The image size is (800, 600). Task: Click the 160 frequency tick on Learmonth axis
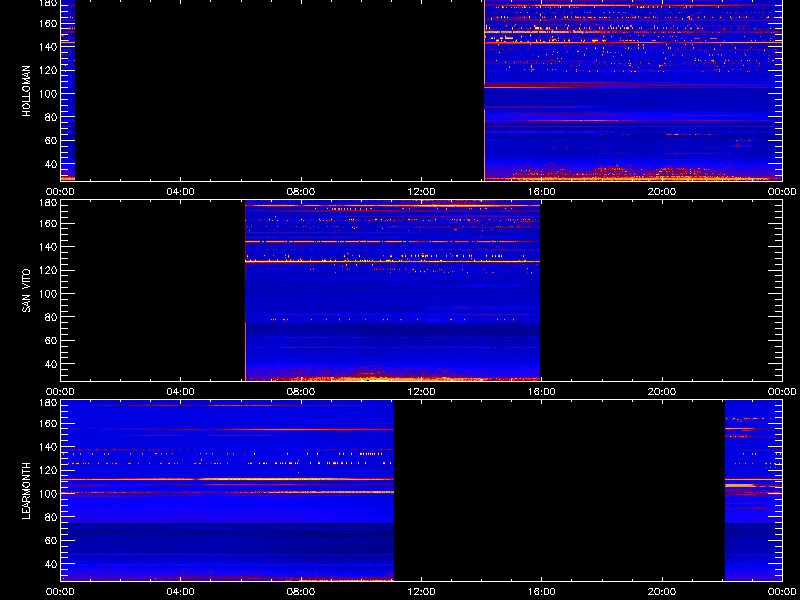pyautogui.click(x=49, y=423)
